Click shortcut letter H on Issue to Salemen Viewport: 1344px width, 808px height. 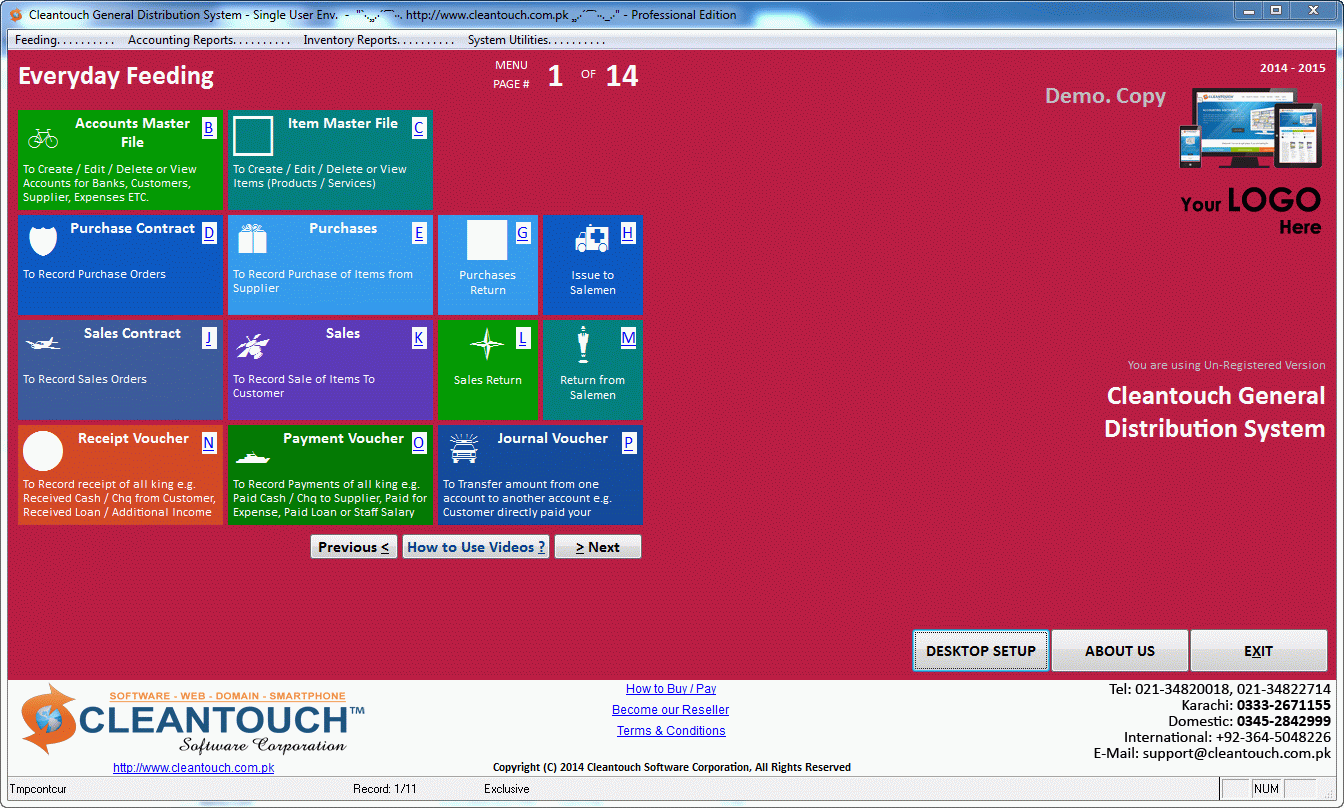[x=628, y=233]
